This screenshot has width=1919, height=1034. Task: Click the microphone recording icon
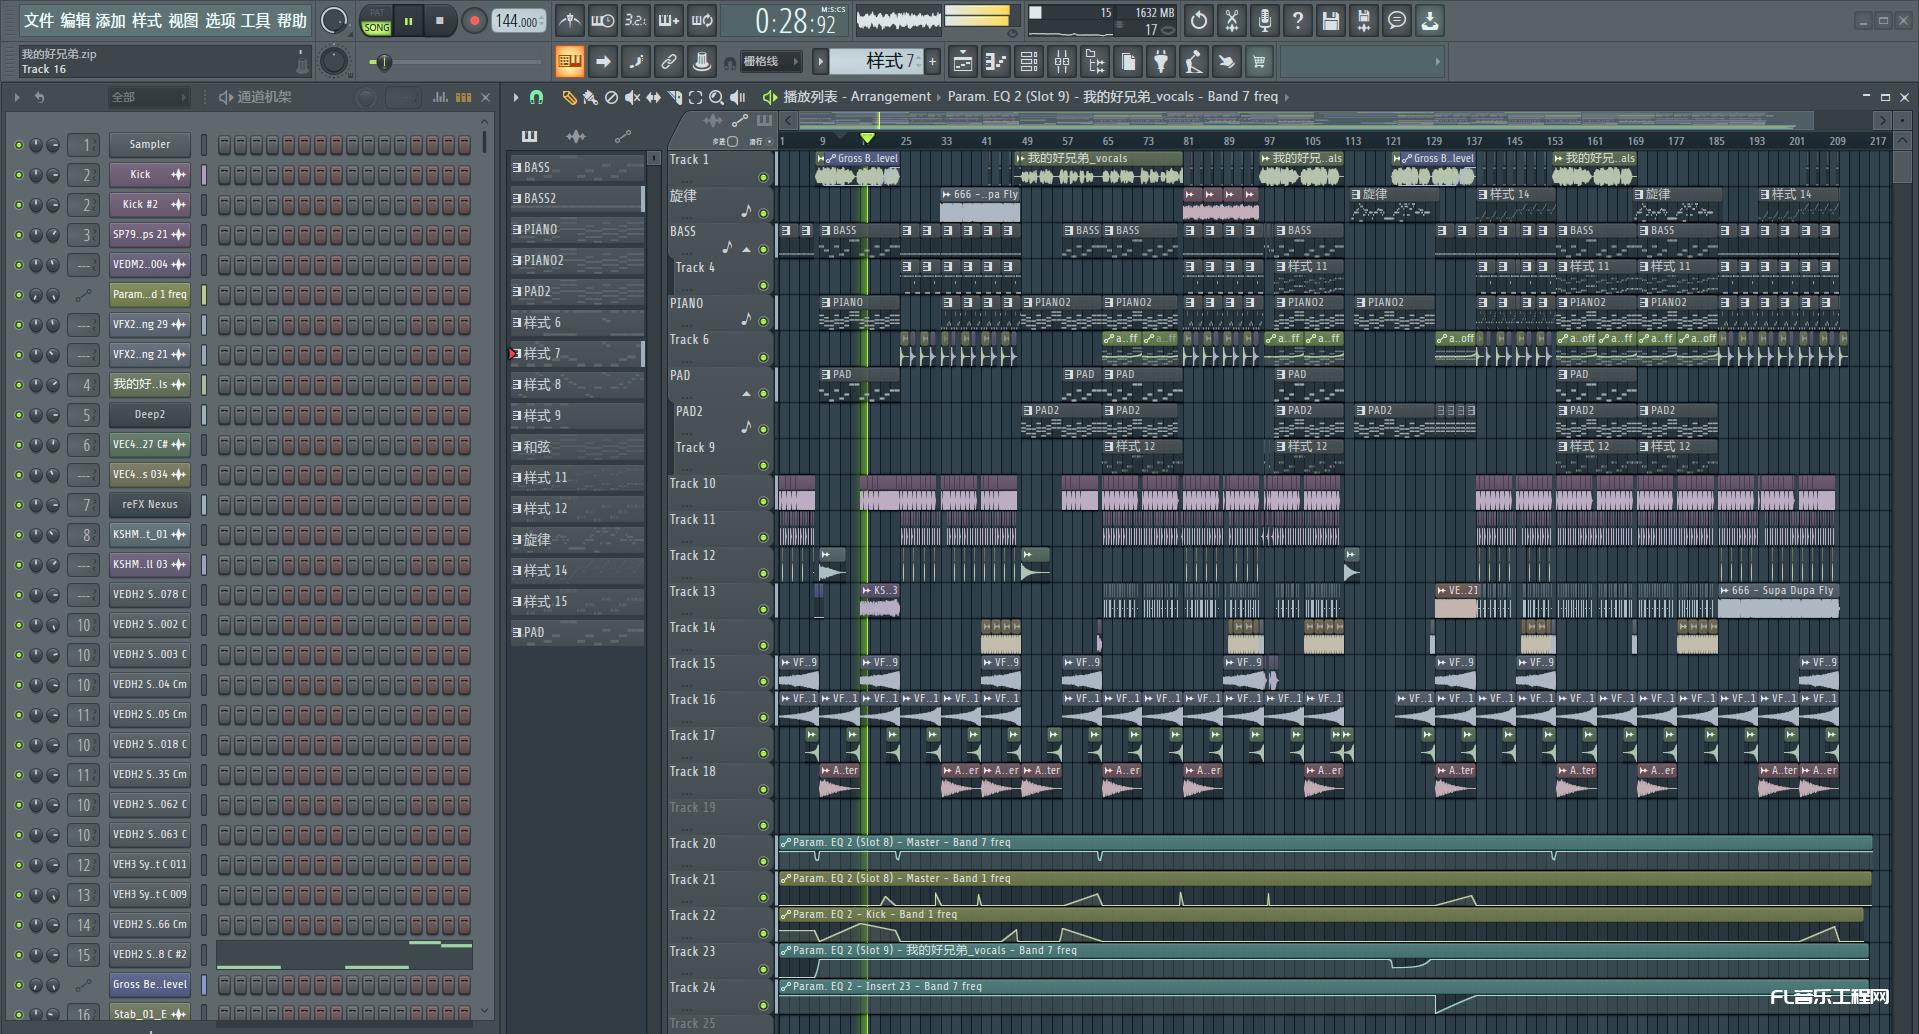1265,20
